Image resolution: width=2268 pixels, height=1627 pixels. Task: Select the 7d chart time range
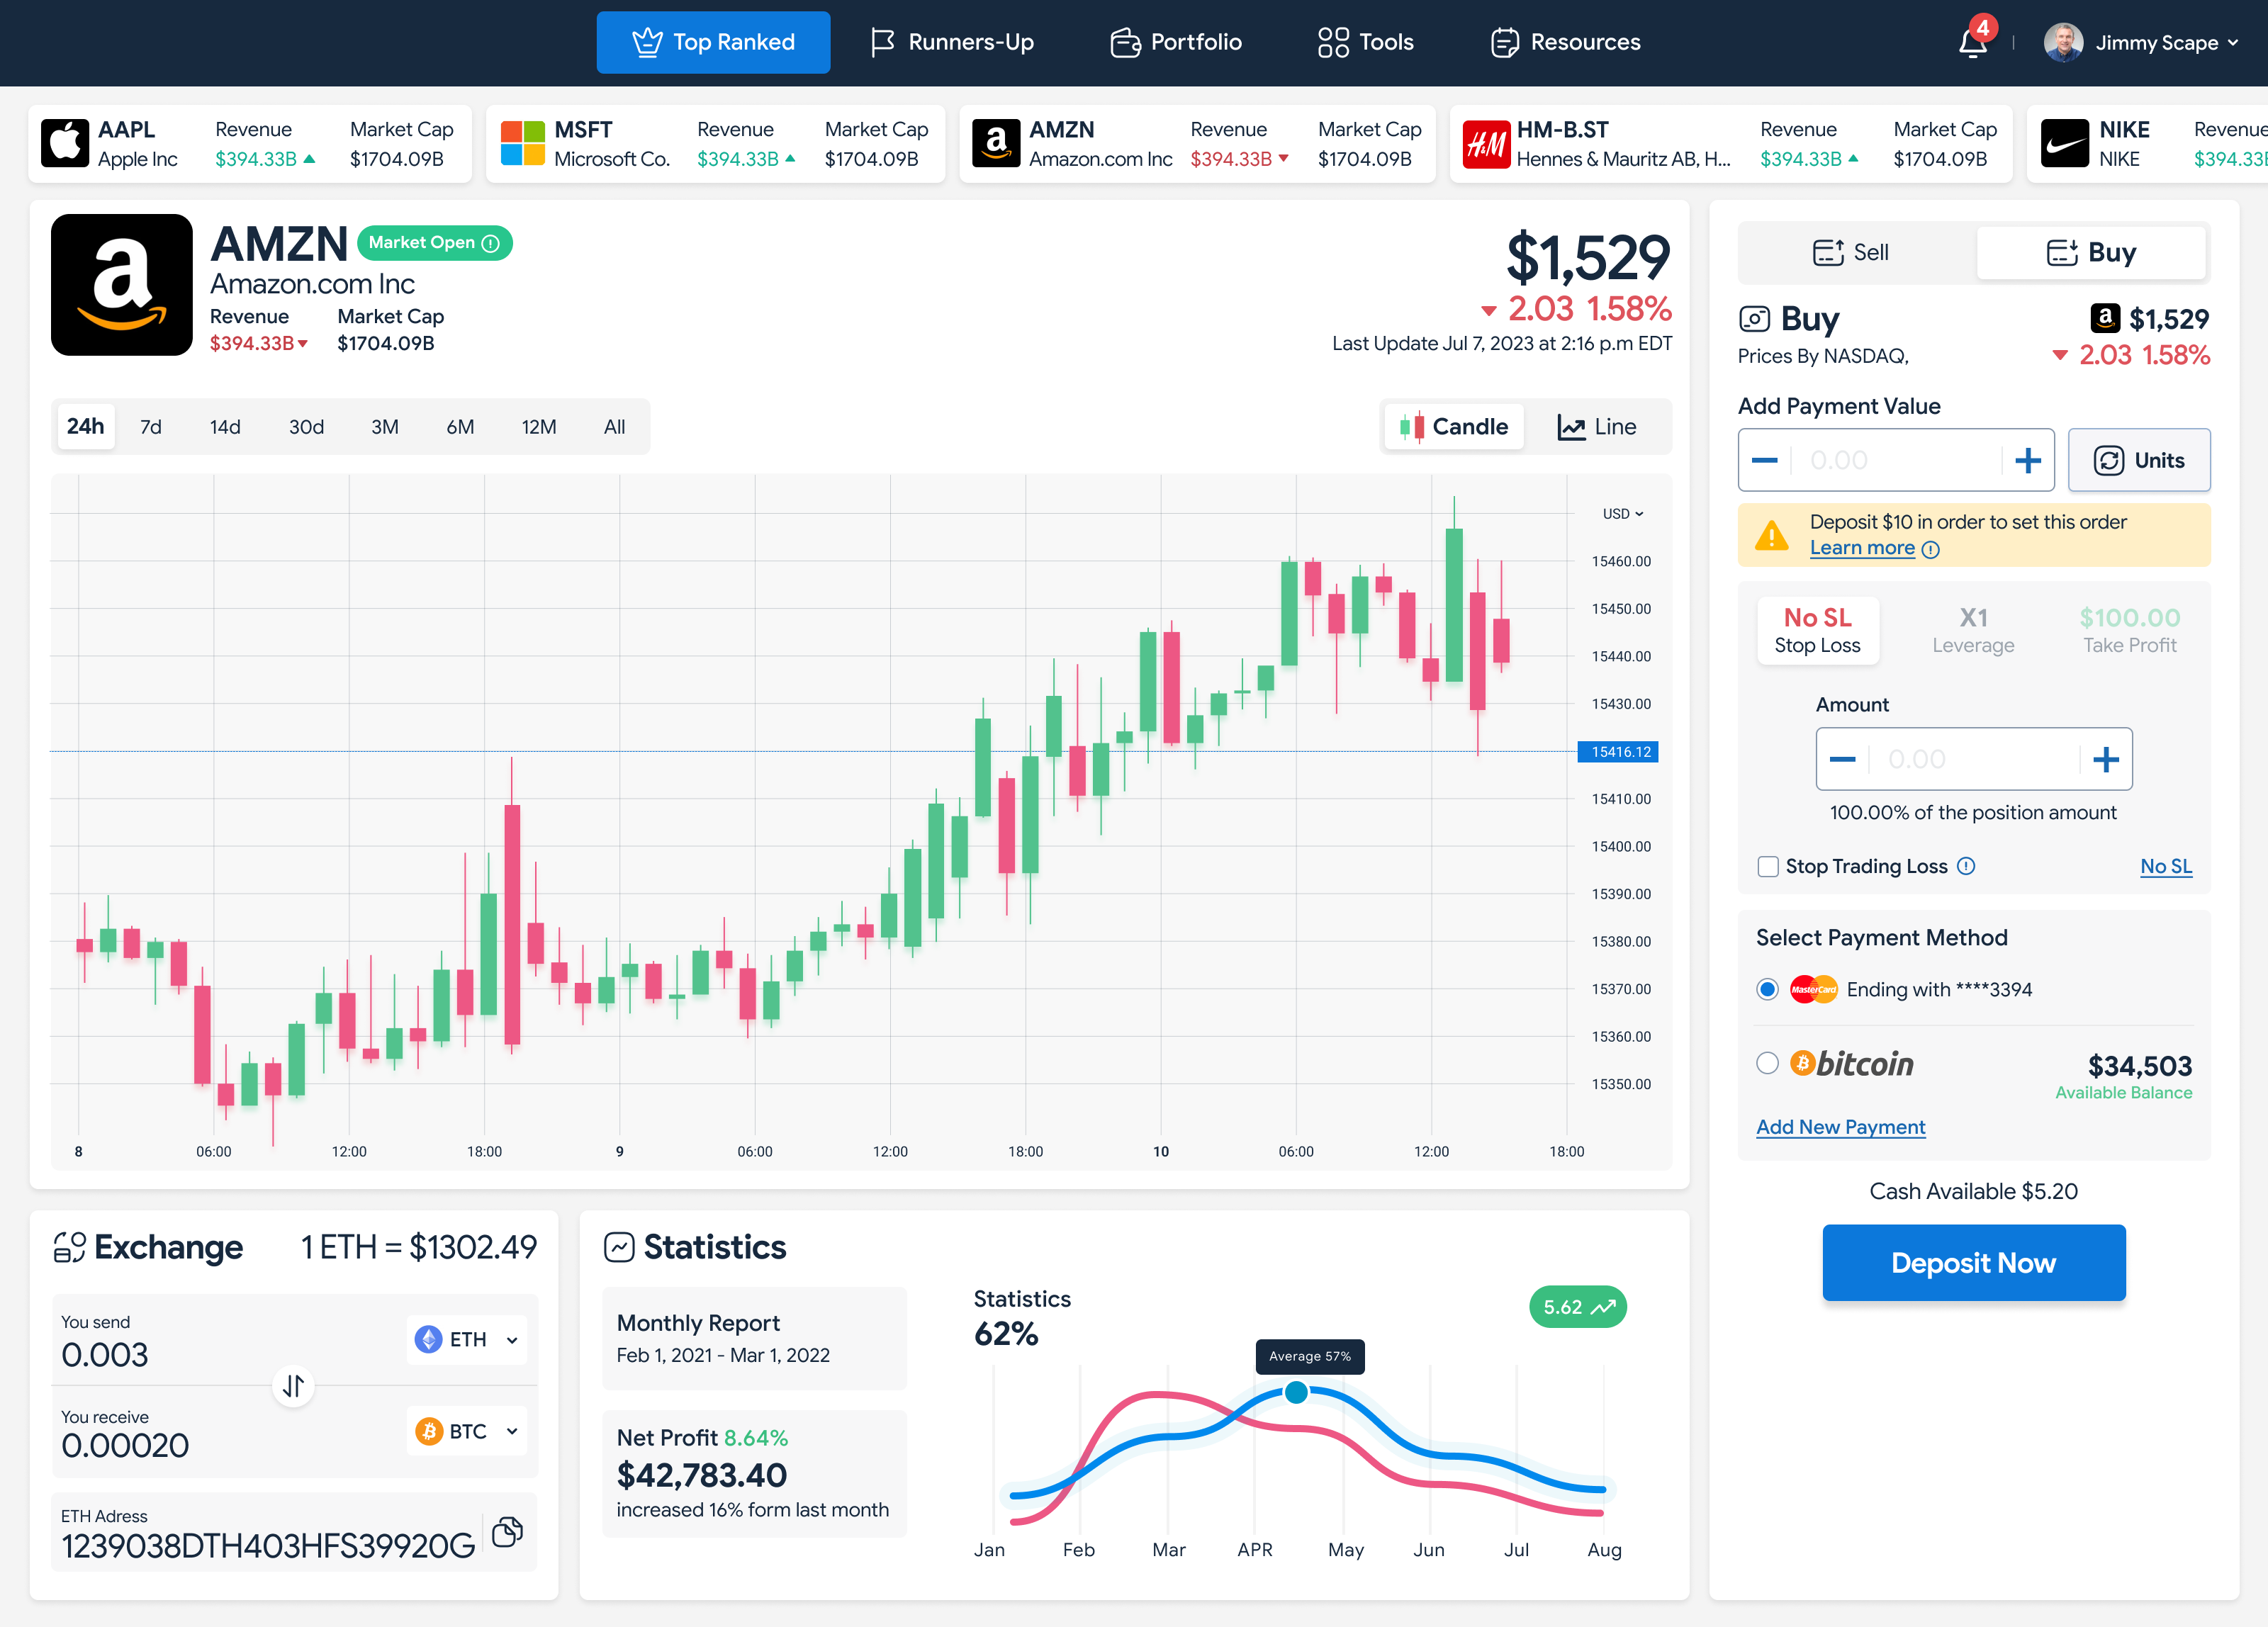click(x=151, y=427)
